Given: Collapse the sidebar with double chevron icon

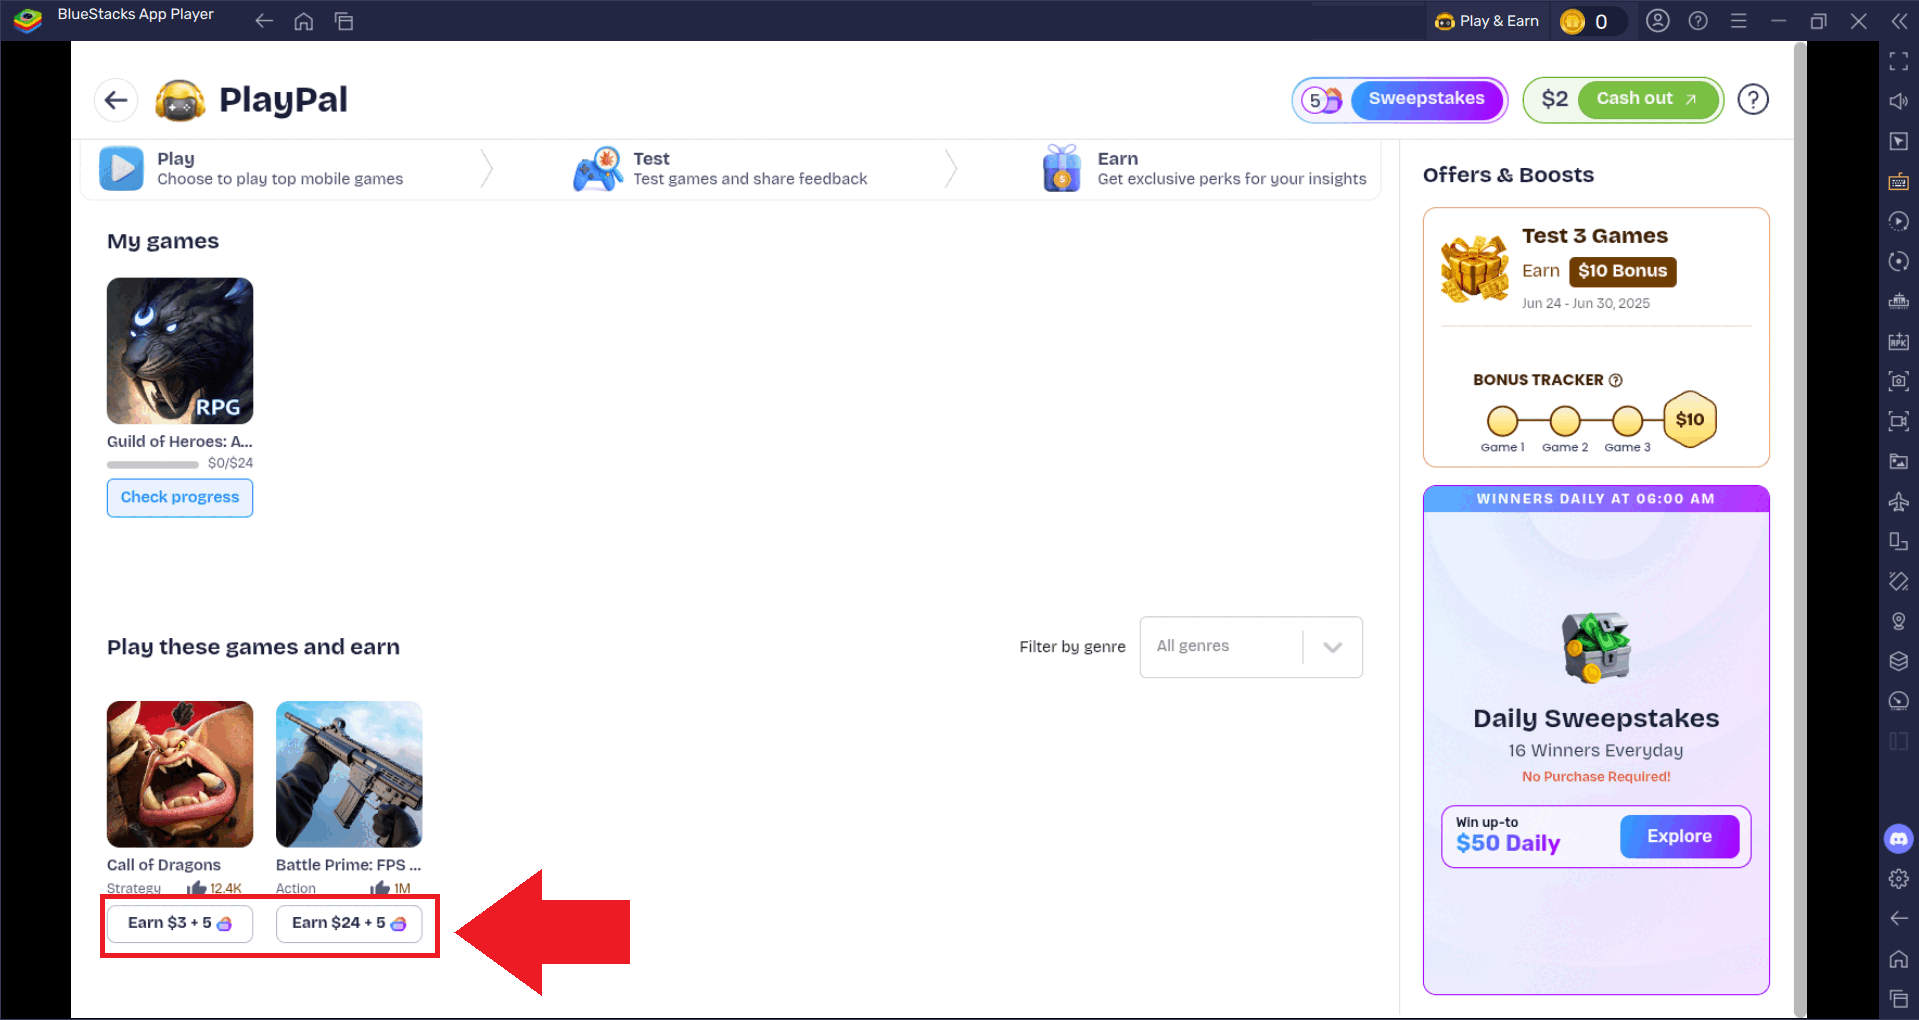Looking at the screenshot, I should pos(1899,21).
